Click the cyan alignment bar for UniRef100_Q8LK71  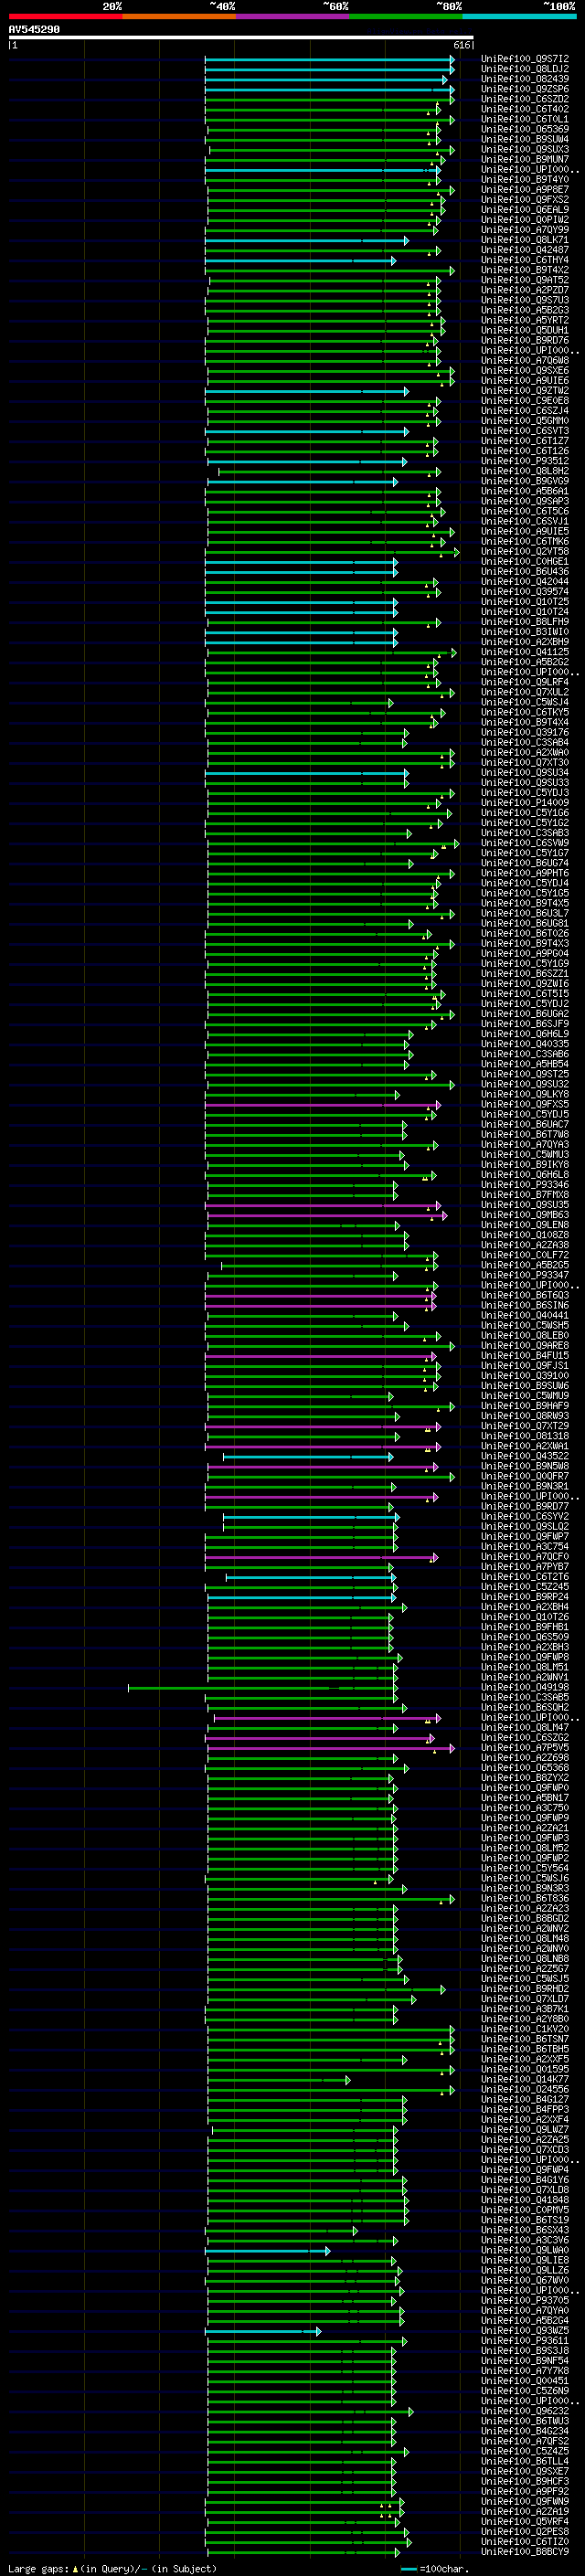[306, 240]
